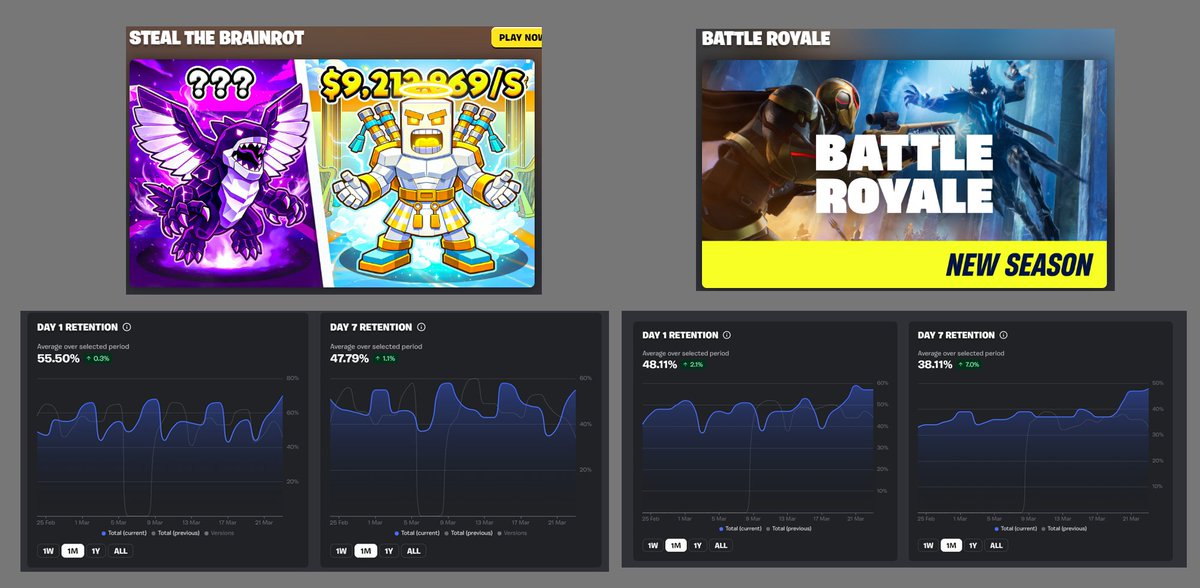Select 1W range in the 38.11% Day 7 chart
The width and height of the screenshot is (1200, 588).
pos(928,545)
